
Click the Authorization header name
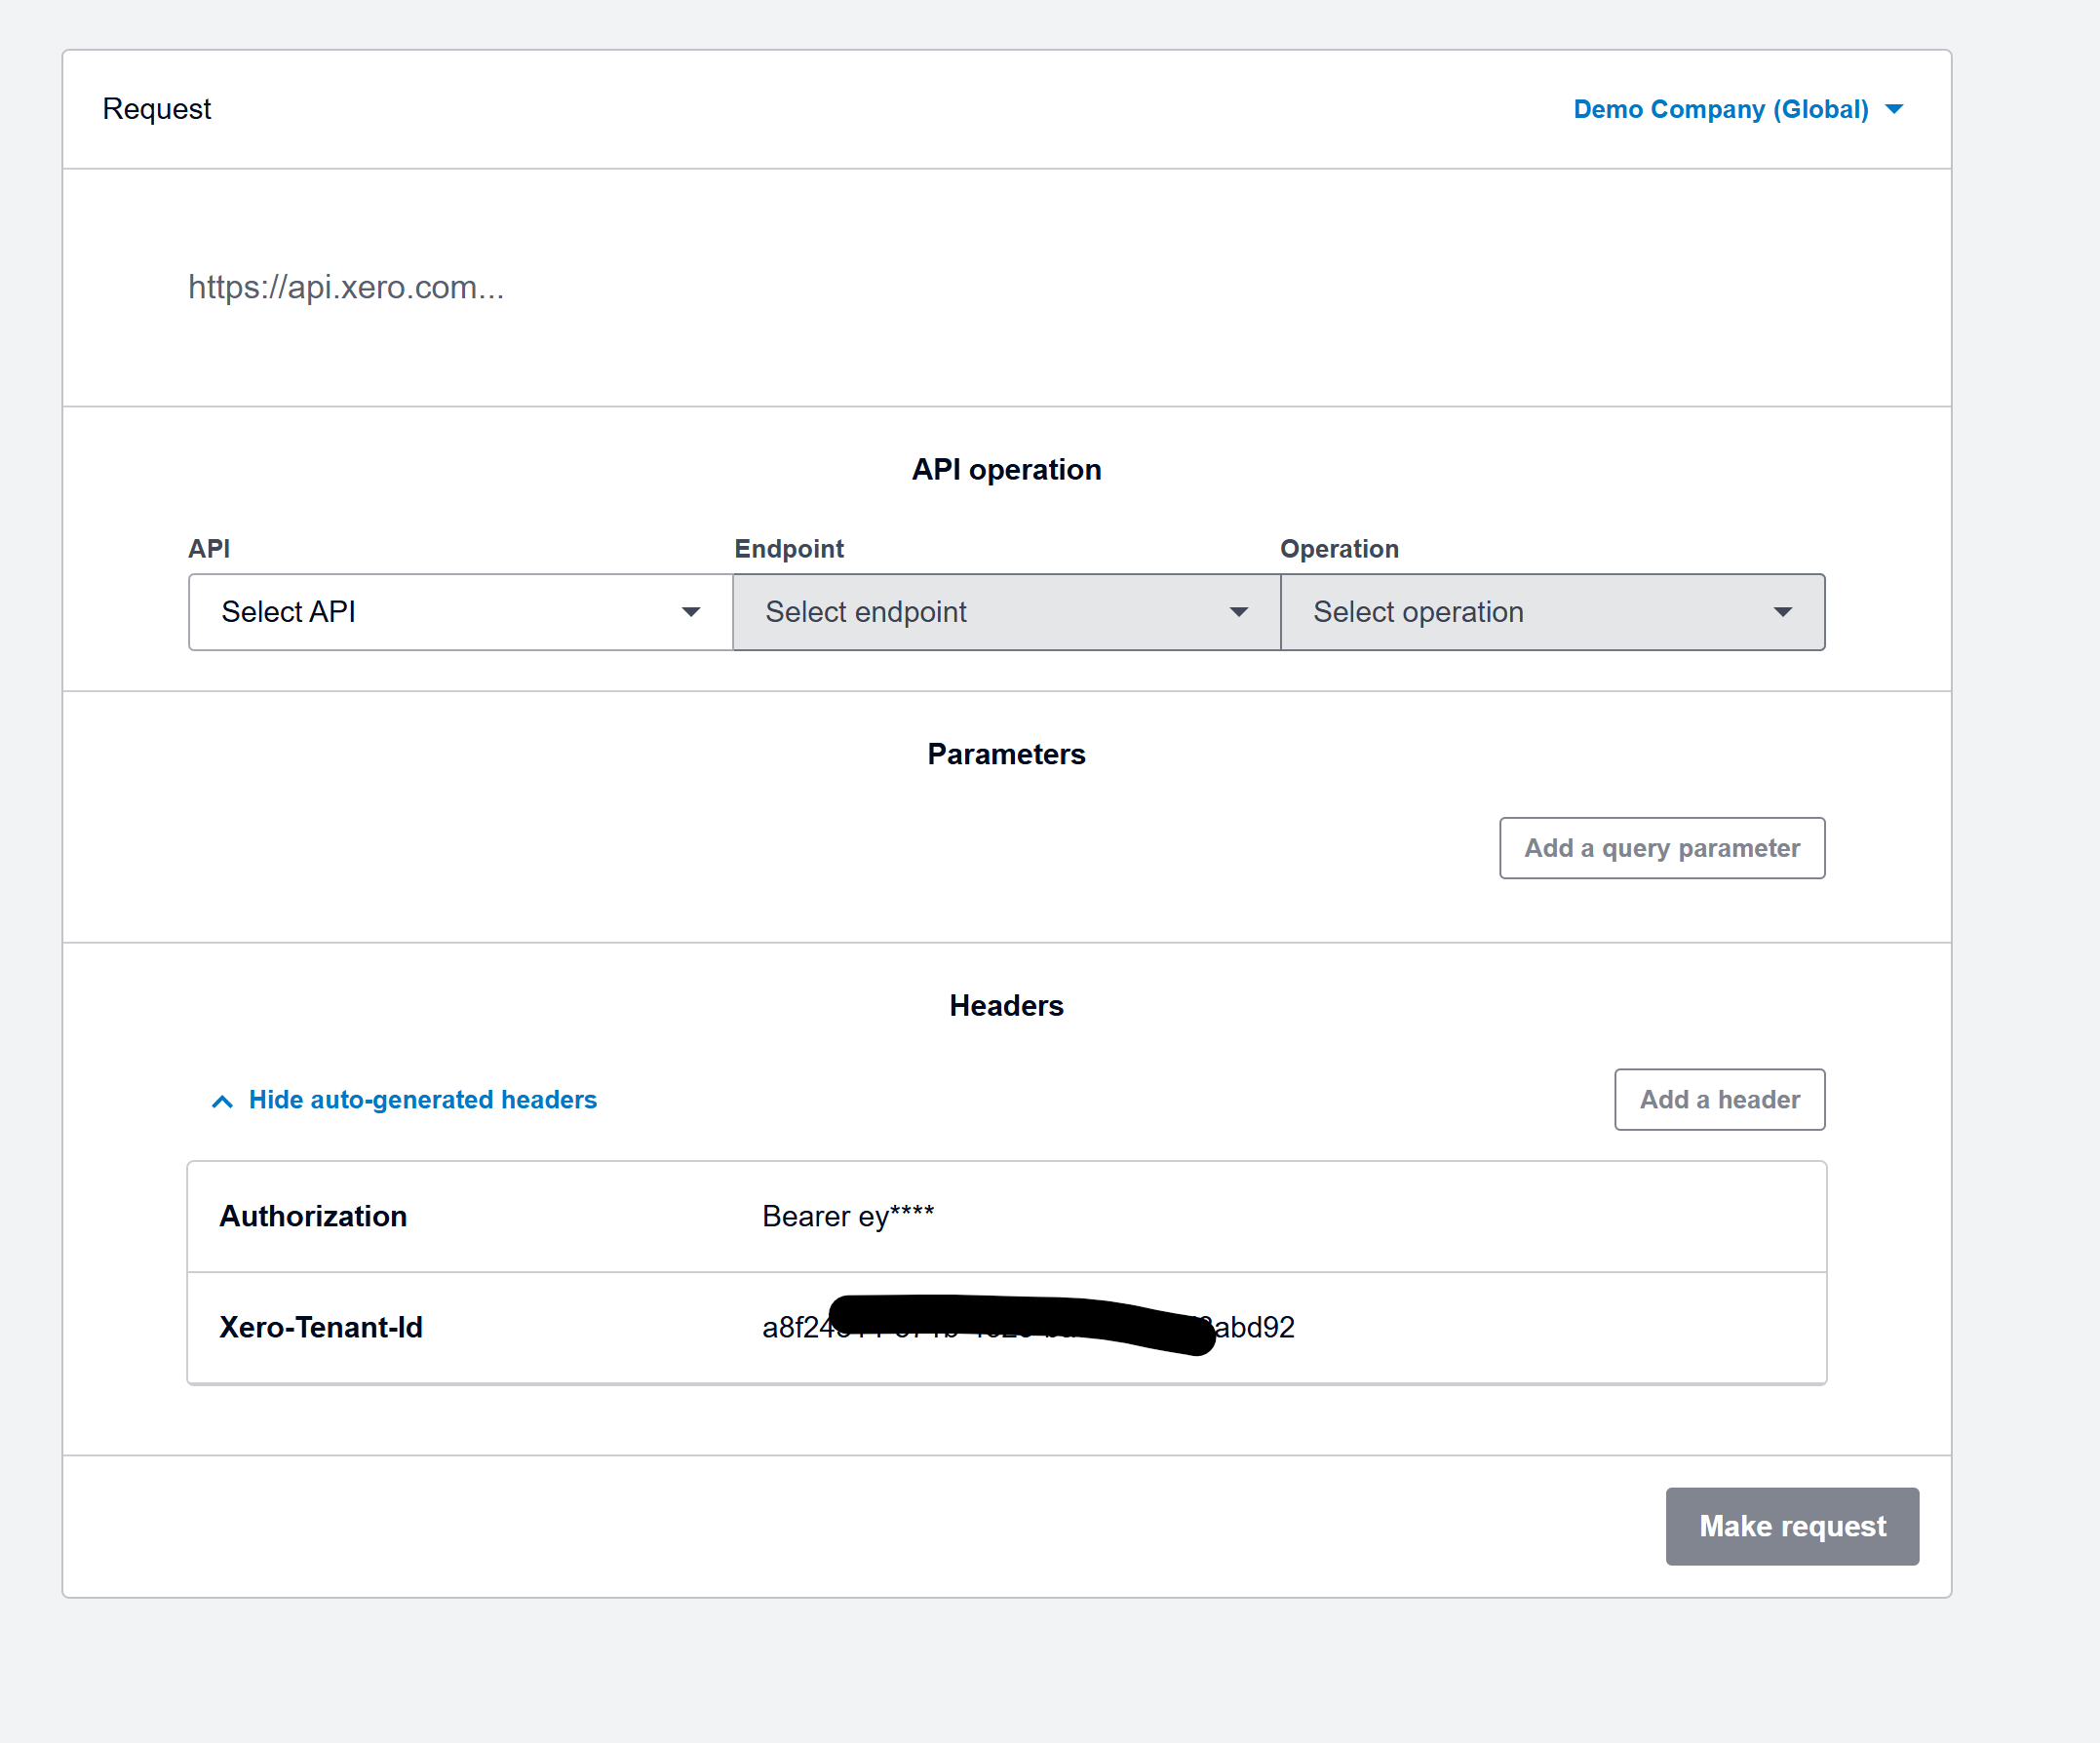click(x=313, y=1216)
